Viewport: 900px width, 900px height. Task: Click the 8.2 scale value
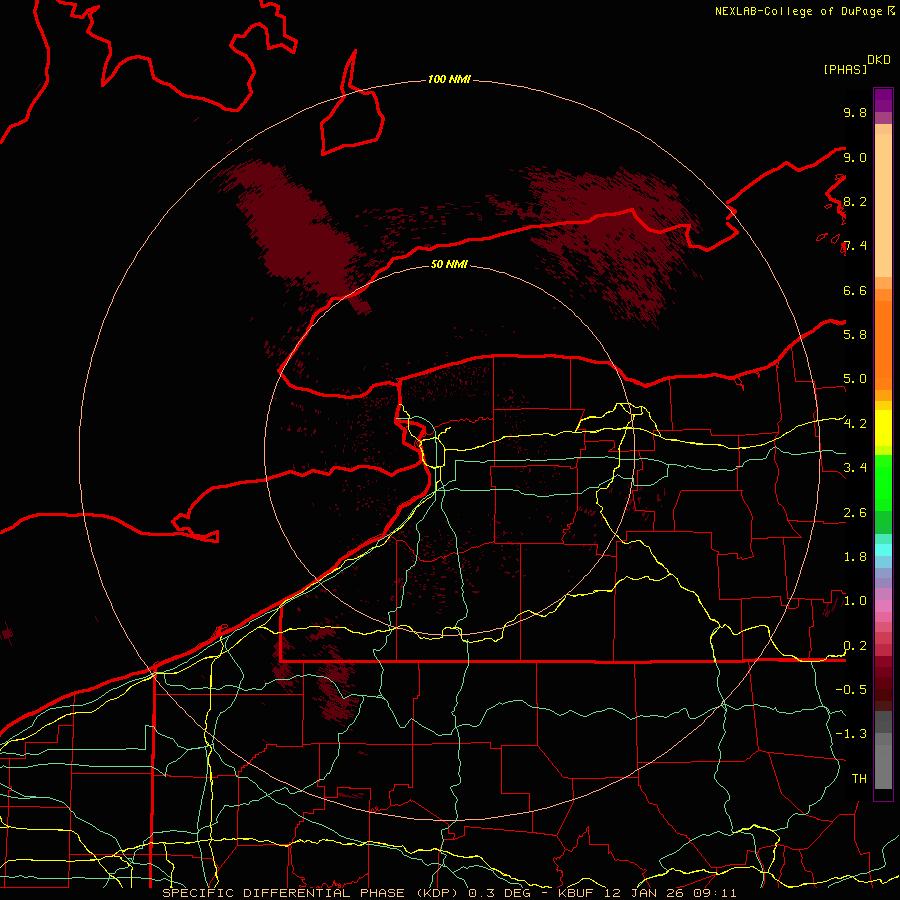click(855, 201)
